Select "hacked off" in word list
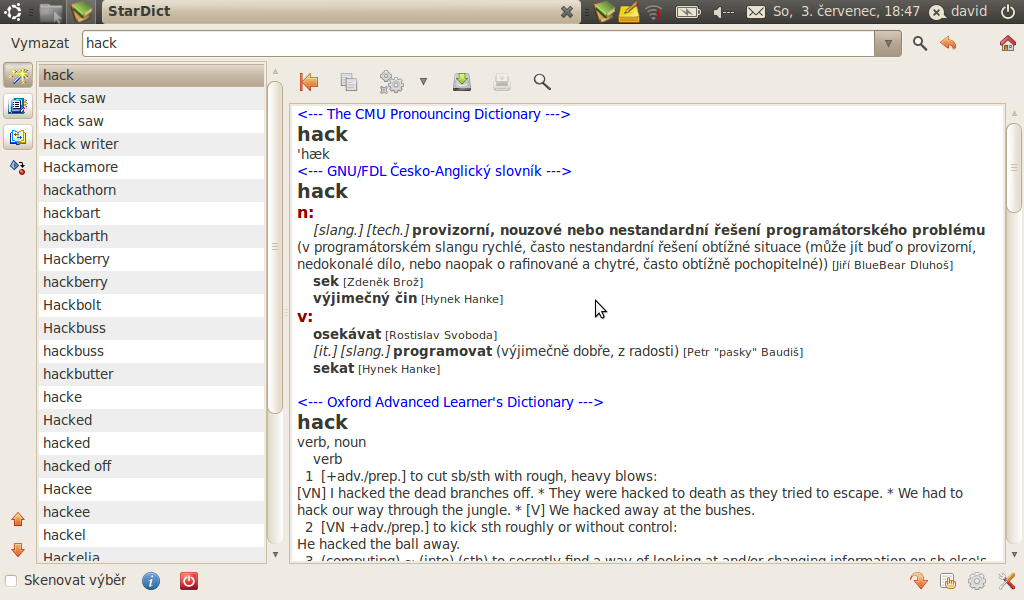Screen dimensions: 1024x600 coord(152,466)
